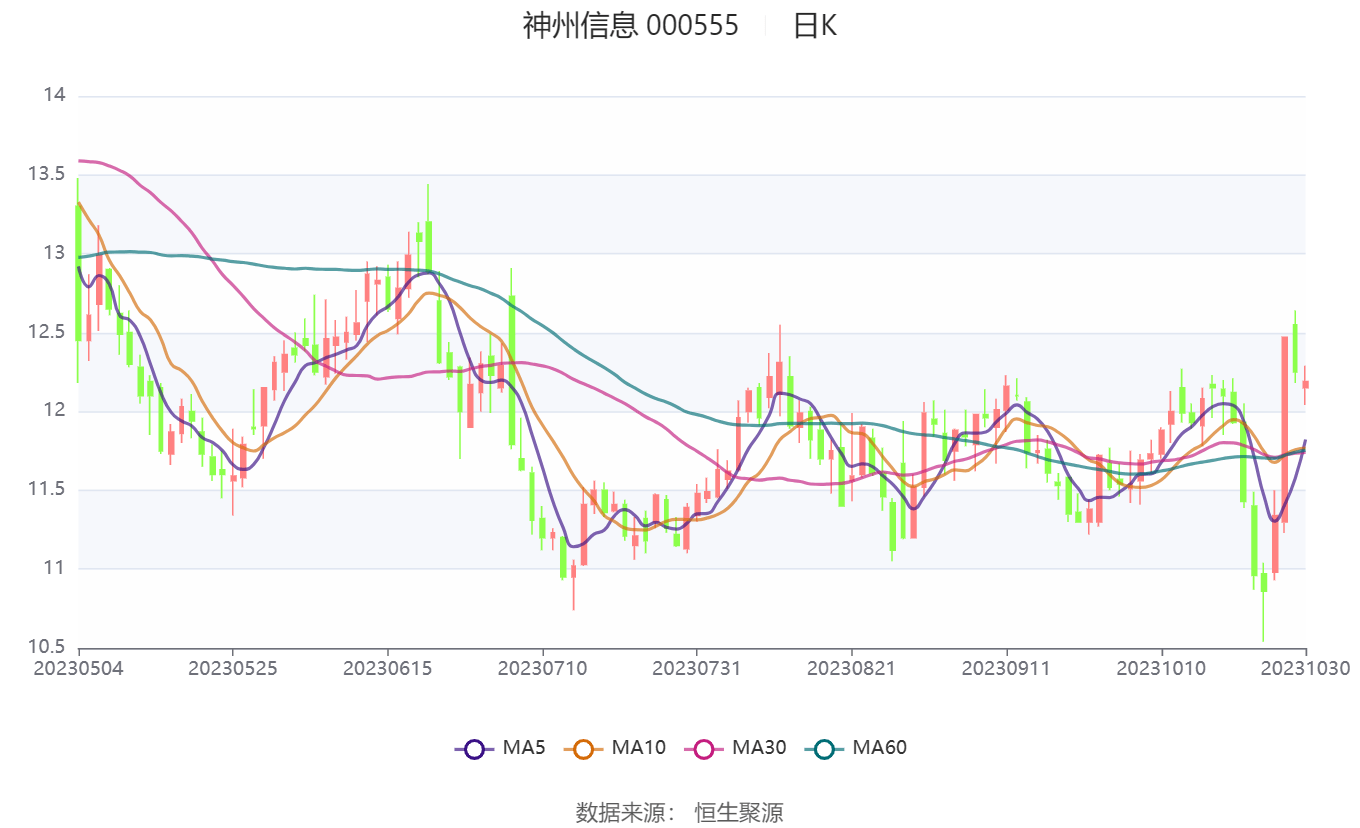The image size is (1360, 828).
Task: Click the 20230615 date label
Action: pos(388,668)
